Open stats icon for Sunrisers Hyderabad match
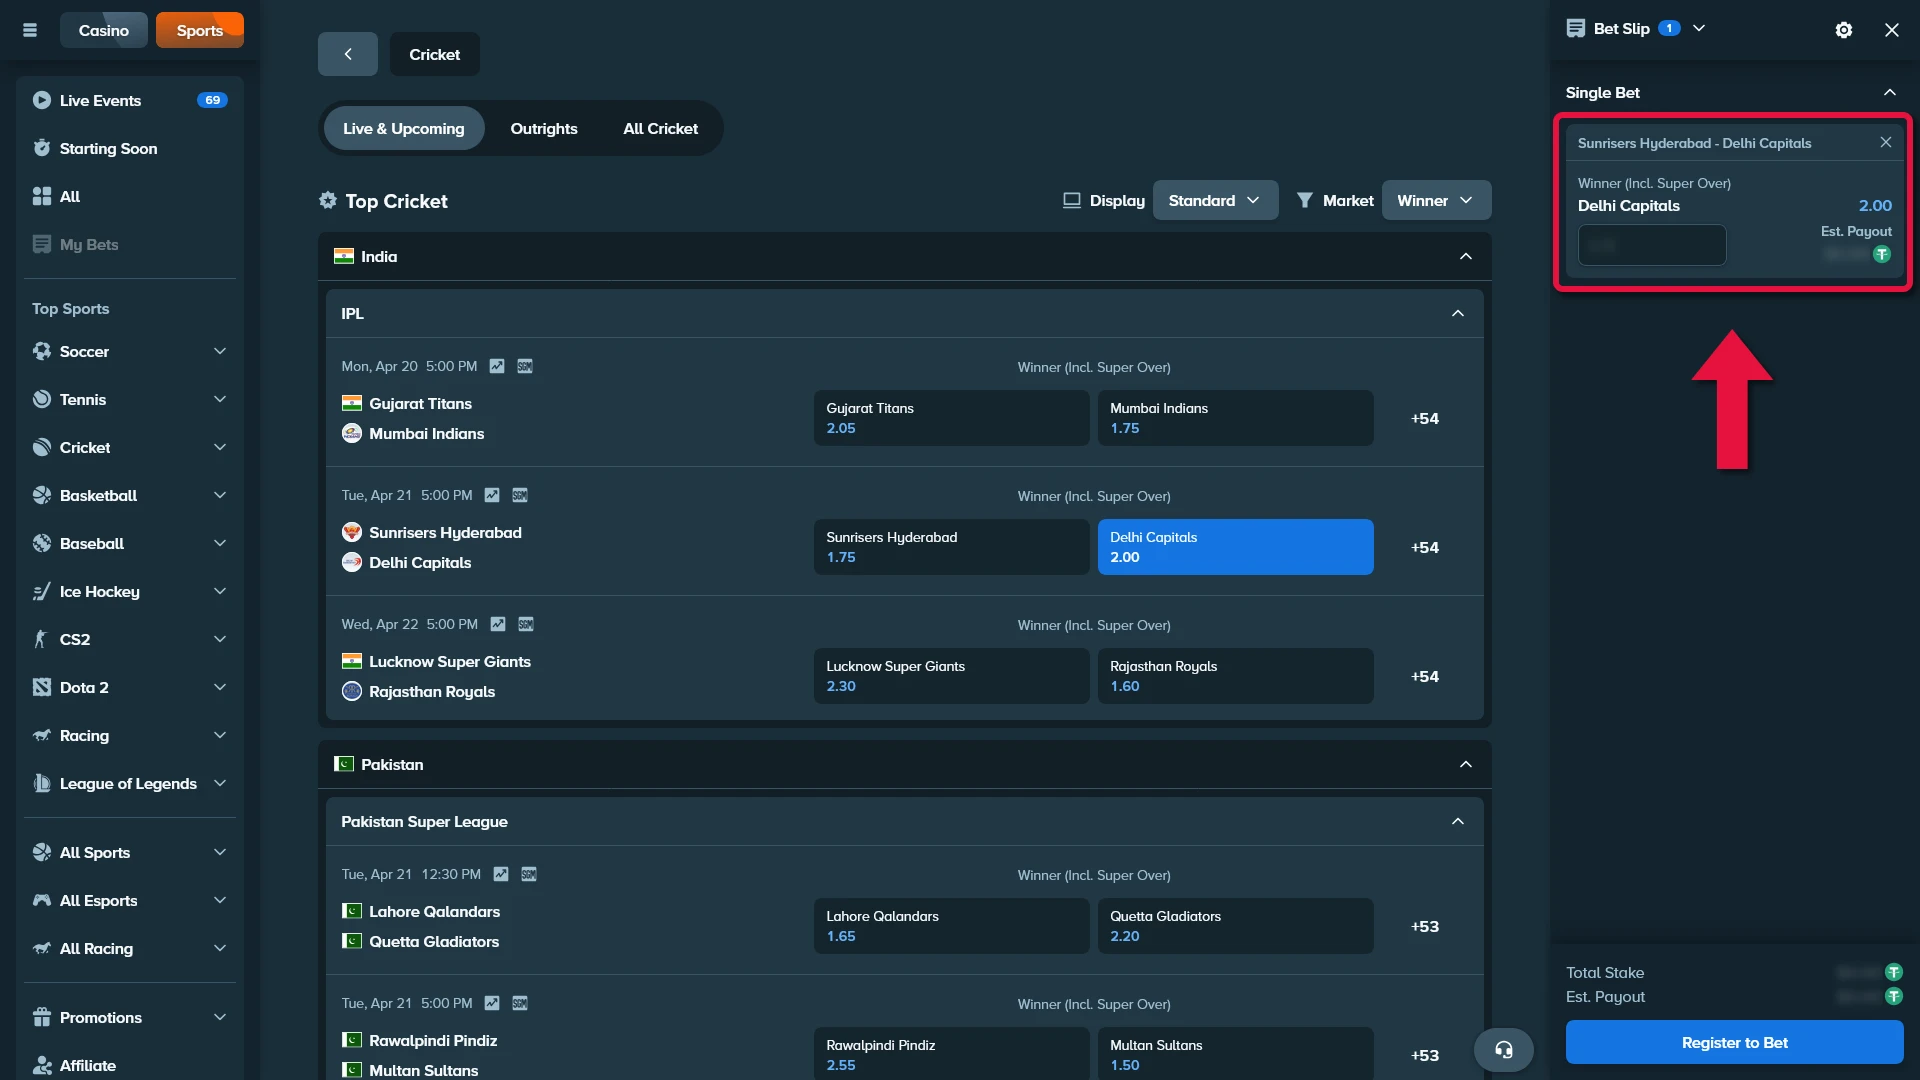Viewport: 1920px width, 1080px height. [x=492, y=495]
